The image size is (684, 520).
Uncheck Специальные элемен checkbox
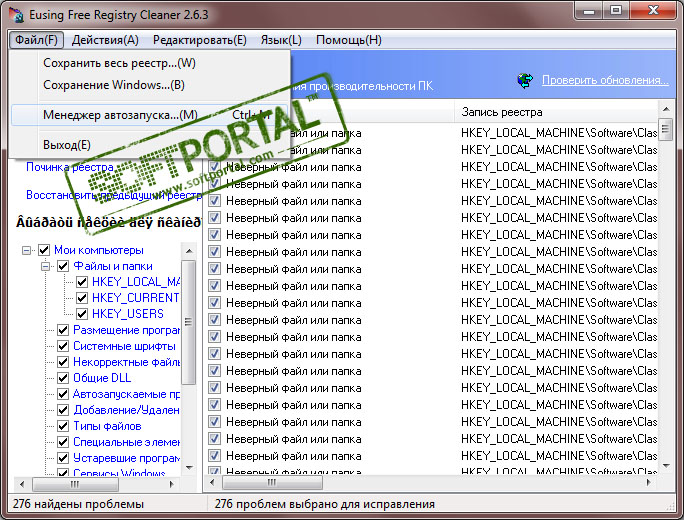63,442
